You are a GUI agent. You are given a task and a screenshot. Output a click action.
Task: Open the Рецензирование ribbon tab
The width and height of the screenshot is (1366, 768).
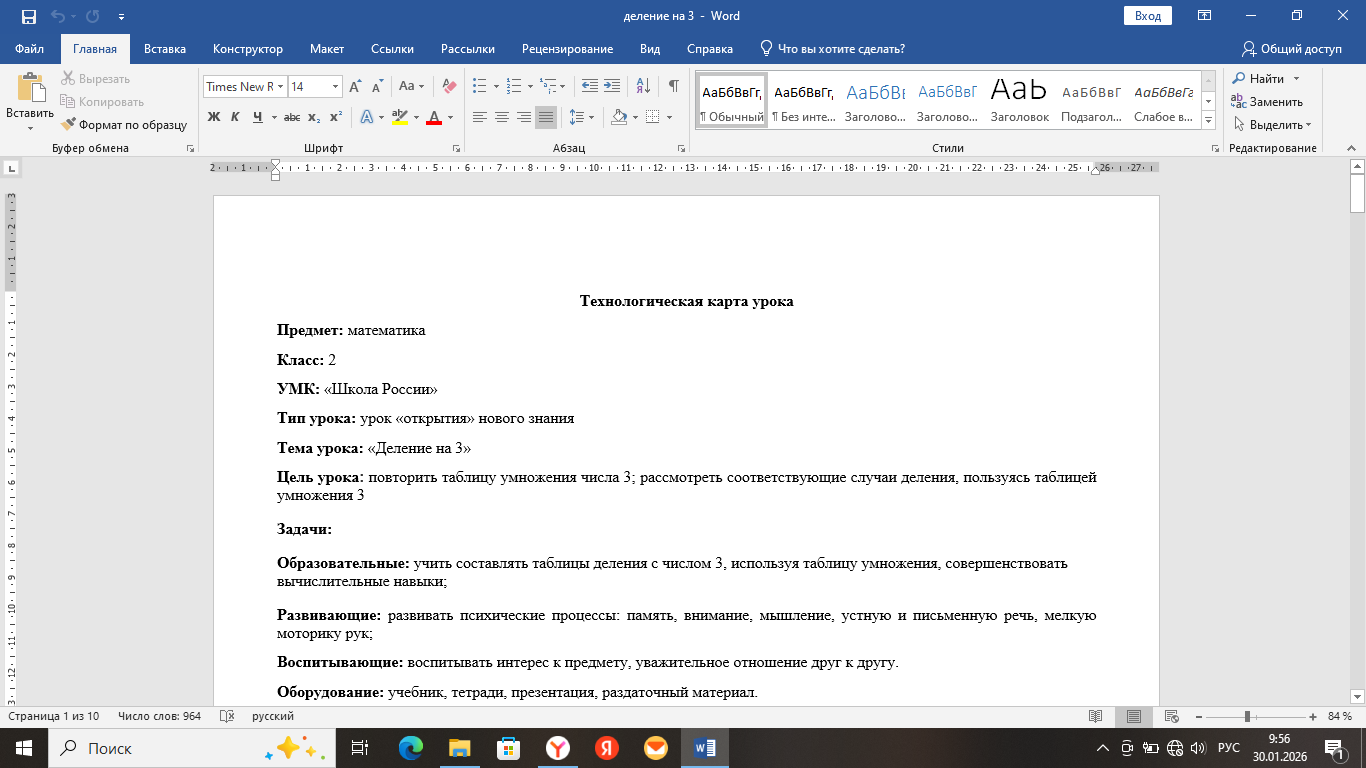568,49
